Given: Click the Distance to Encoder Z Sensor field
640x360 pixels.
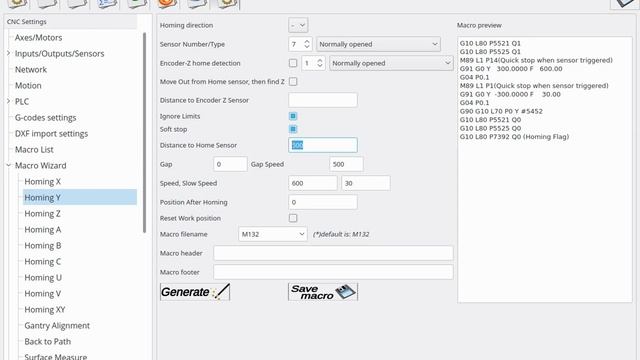Looking at the screenshot, I should click(x=323, y=100).
